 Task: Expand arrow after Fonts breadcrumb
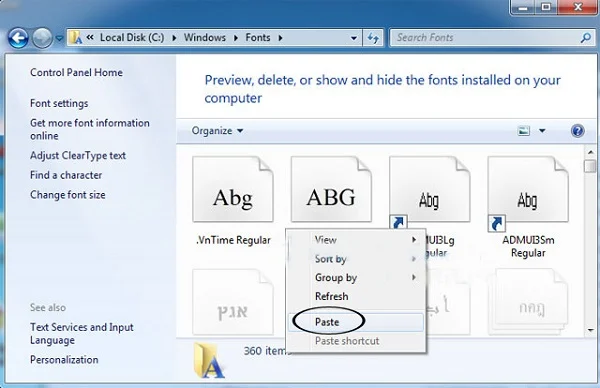(280, 38)
